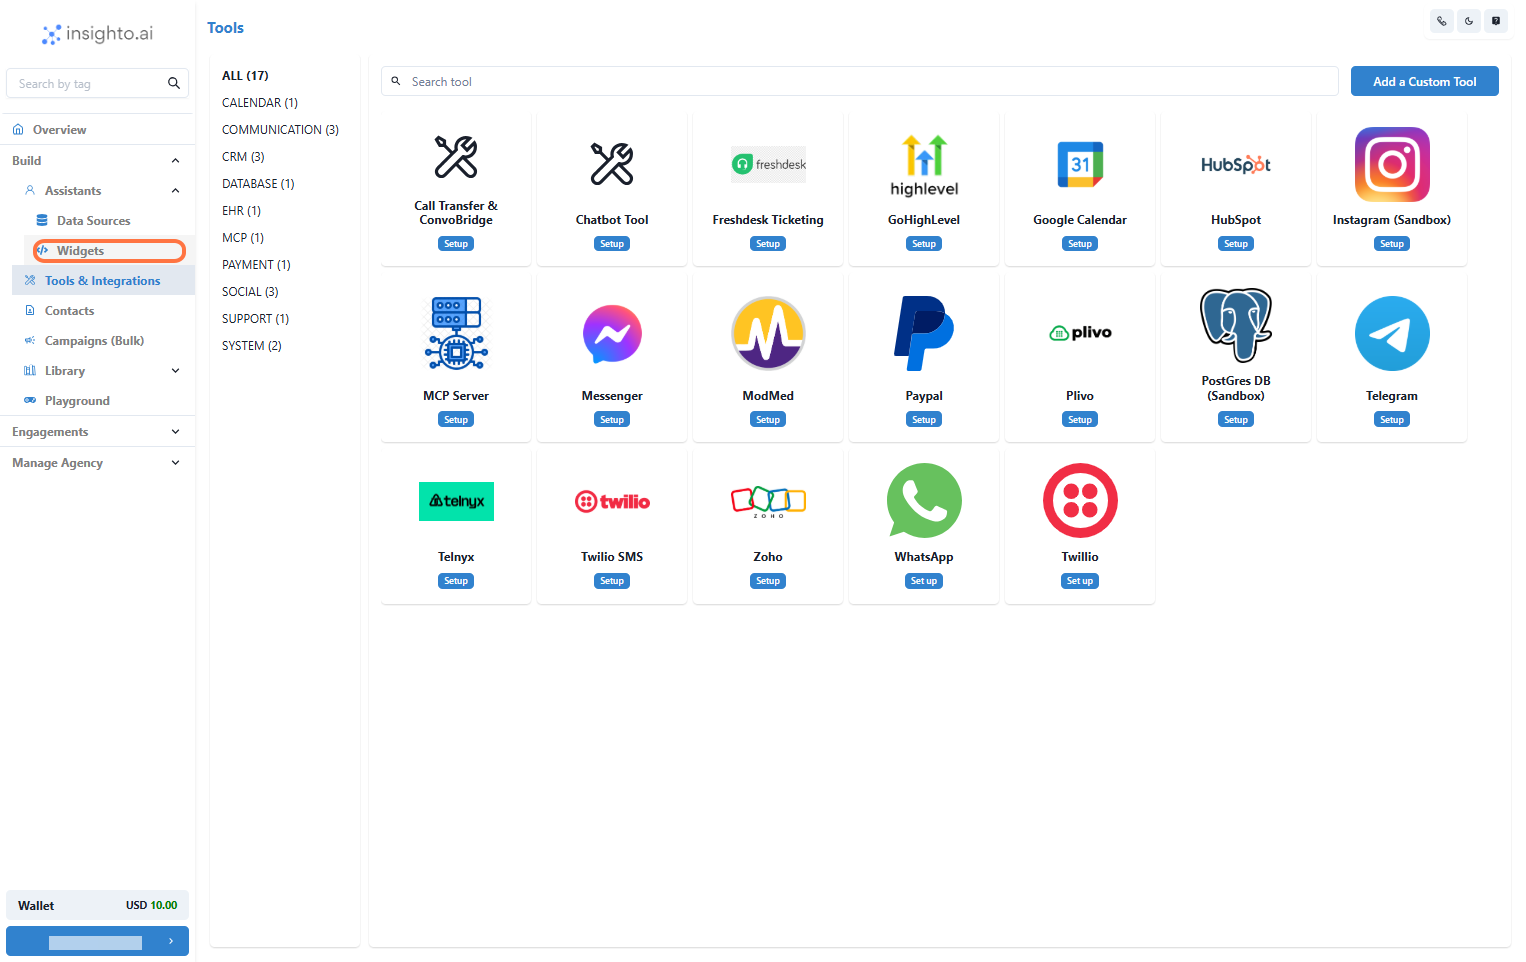Viewport: 1526px width, 962px height.
Task: Select the GoHighLevel arrows logo
Action: coord(924,165)
